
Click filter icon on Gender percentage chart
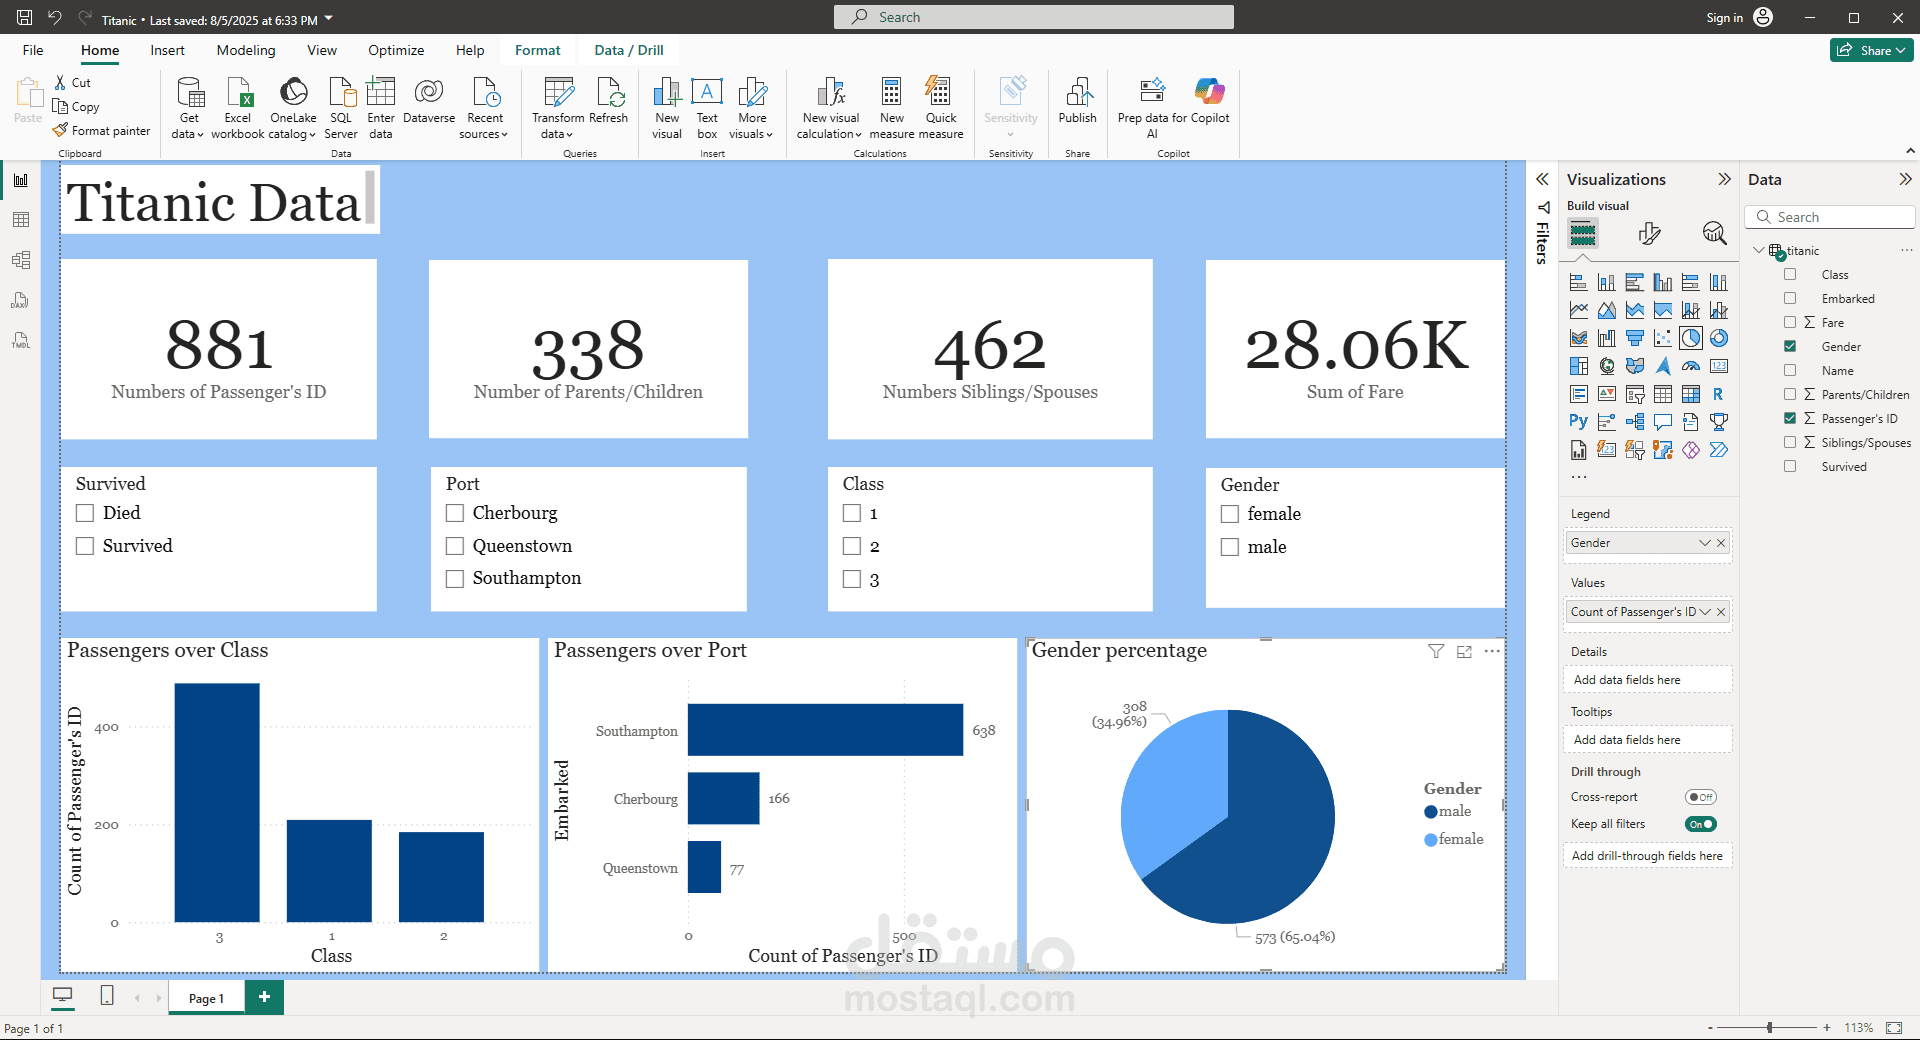click(1436, 652)
